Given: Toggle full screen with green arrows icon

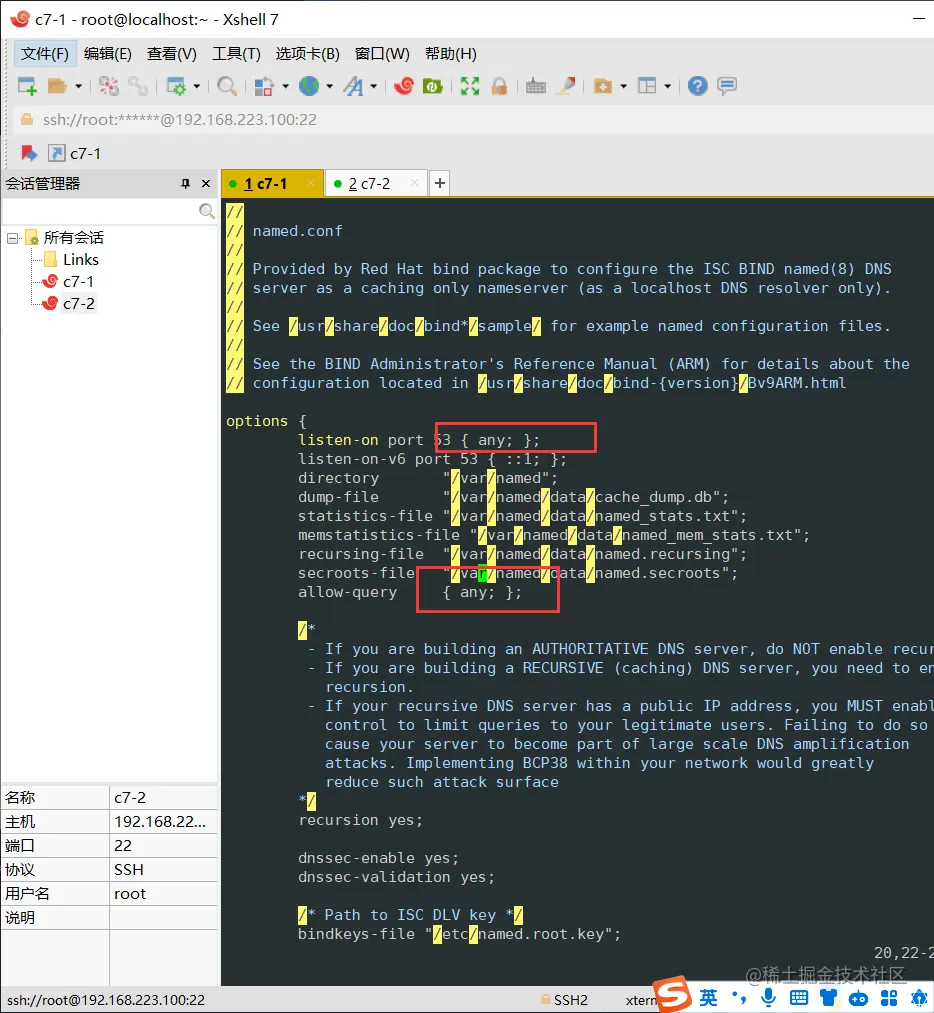Looking at the screenshot, I should click(x=470, y=86).
